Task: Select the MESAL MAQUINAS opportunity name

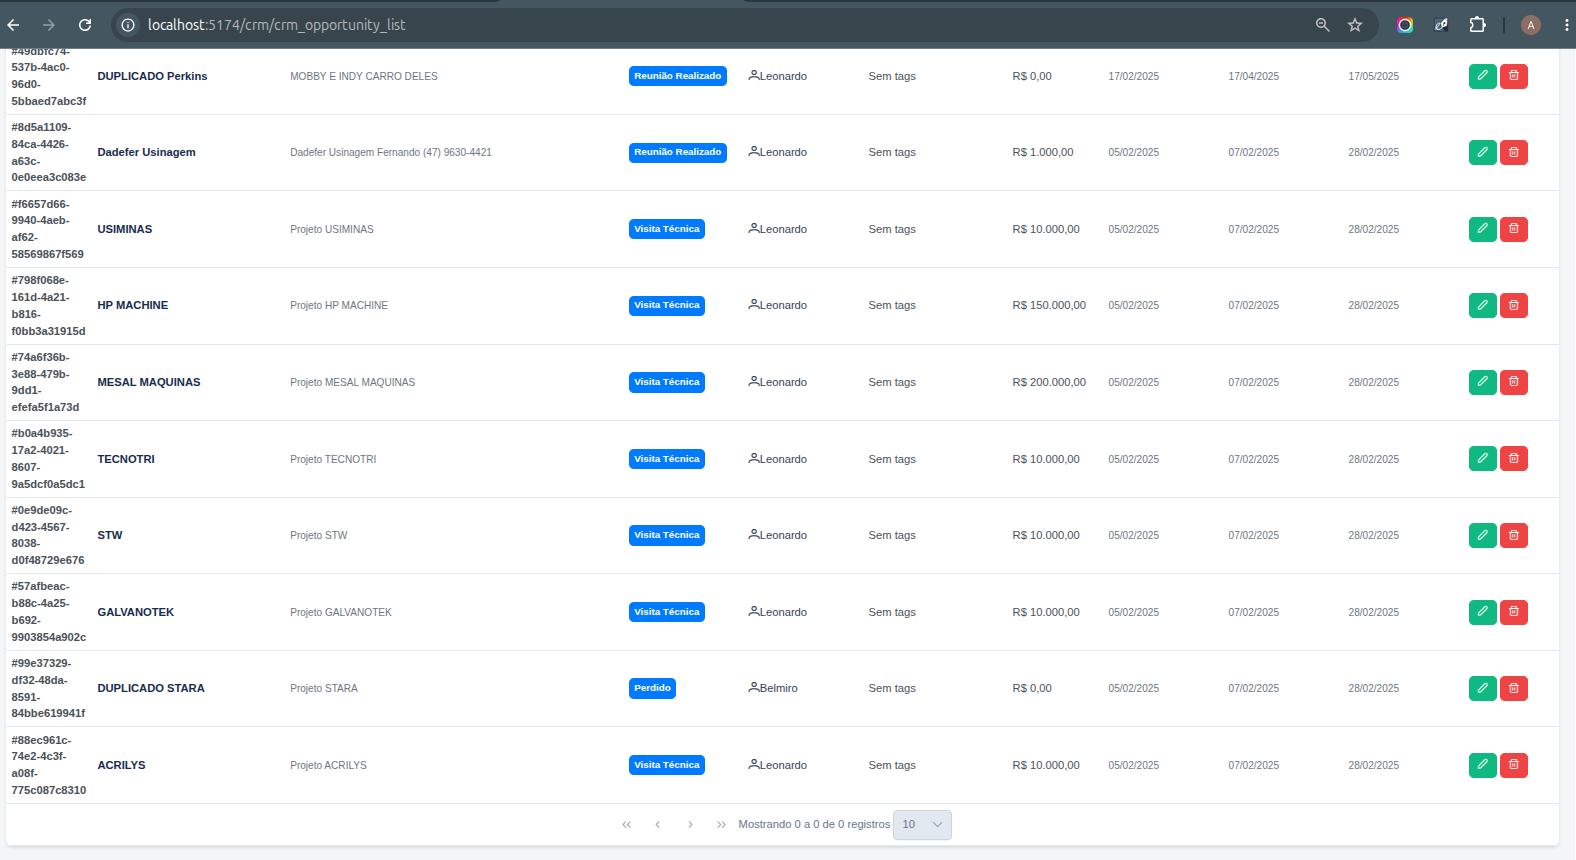Action: [149, 382]
